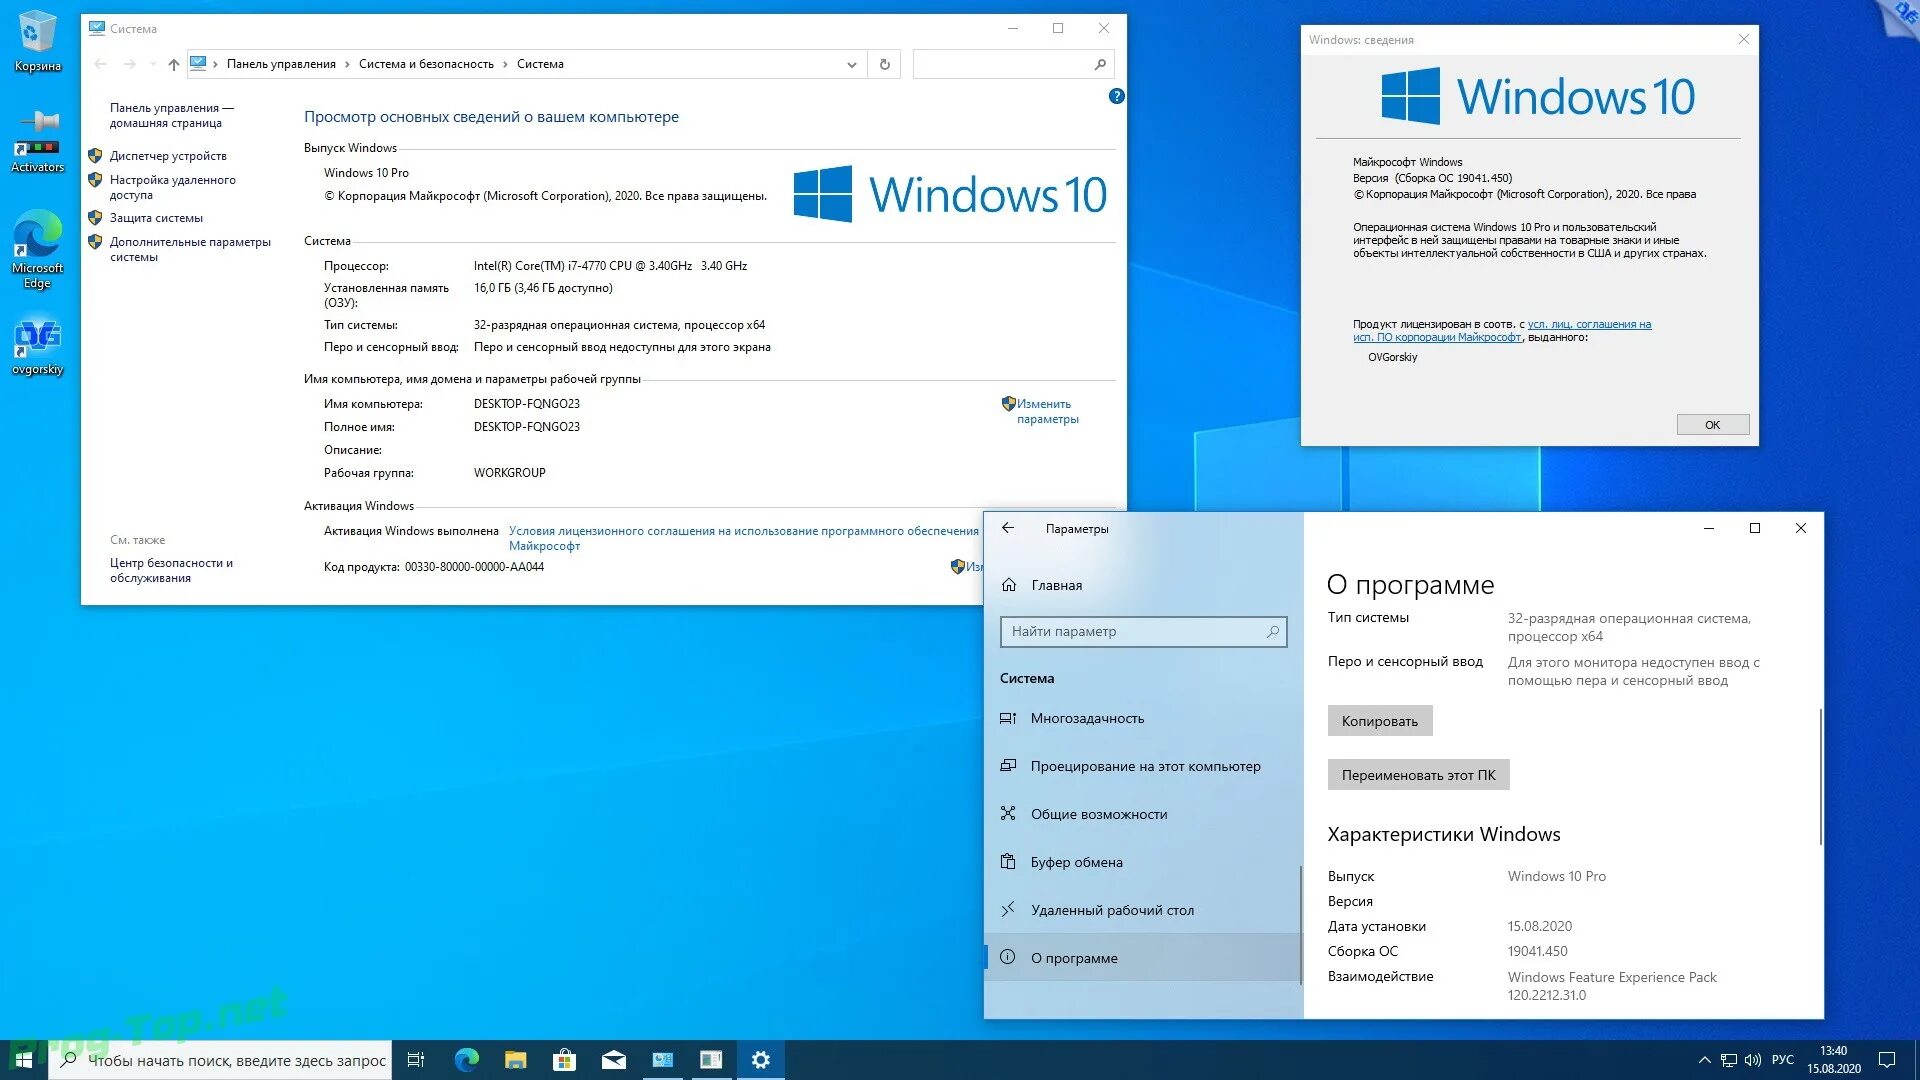This screenshot has width=1920, height=1080.
Task: Open the network tray icon
Action: 1728,1060
